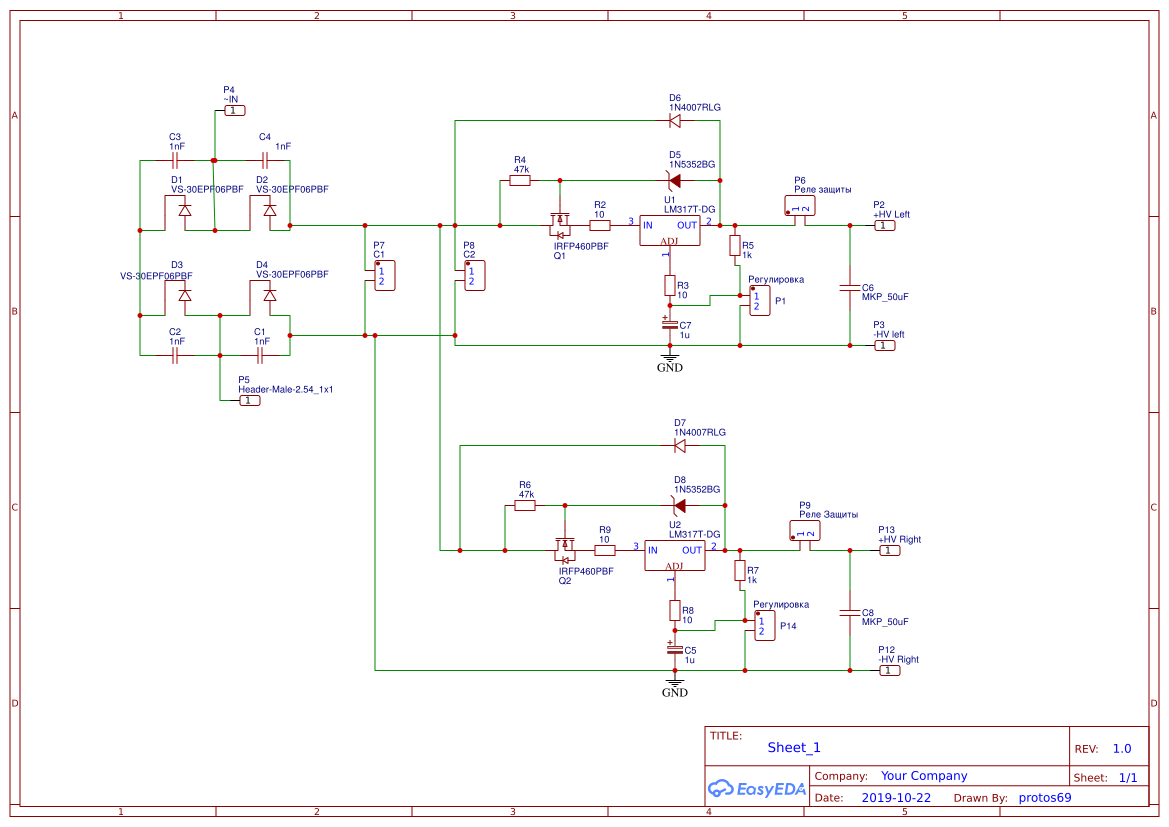Select the P12 -HV Right connector pin

click(889, 670)
